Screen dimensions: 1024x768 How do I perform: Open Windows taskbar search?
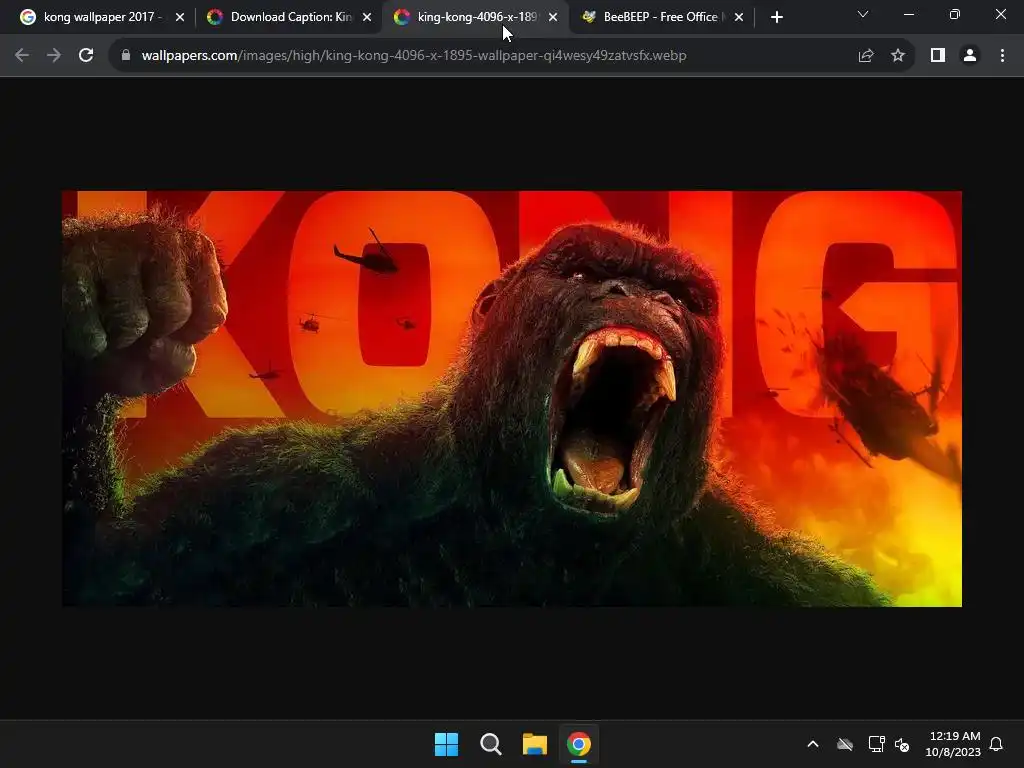[x=490, y=744]
